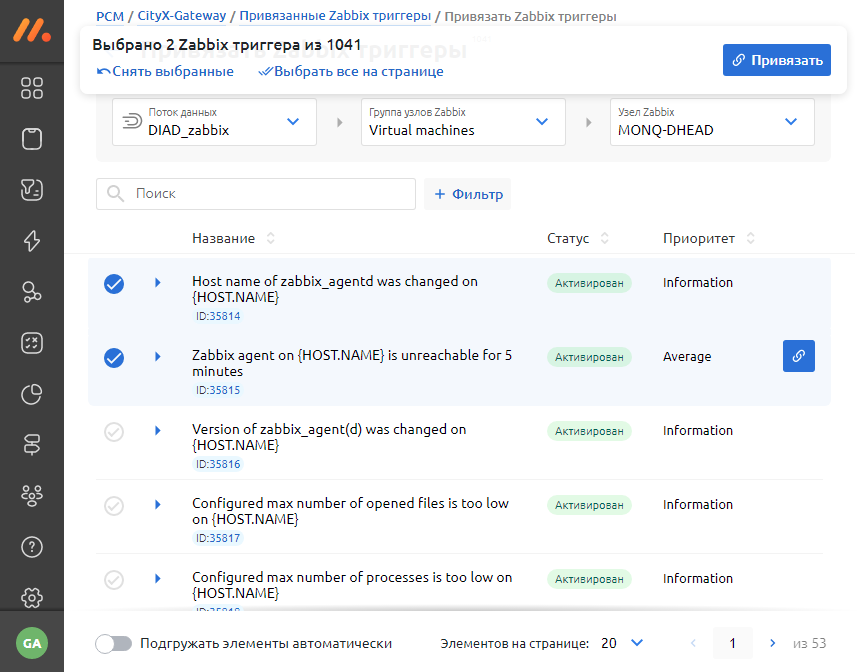Select the Version of zabbix_agent(d) trigger checkbox
This screenshot has width=859, height=672.
(x=114, y=432)
